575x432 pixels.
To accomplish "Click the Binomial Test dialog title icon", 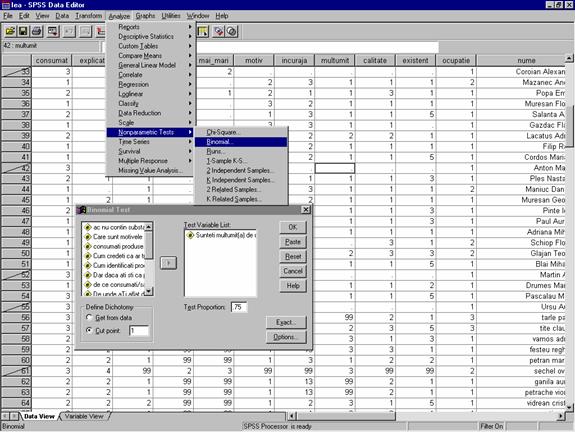I will [81, 210].
